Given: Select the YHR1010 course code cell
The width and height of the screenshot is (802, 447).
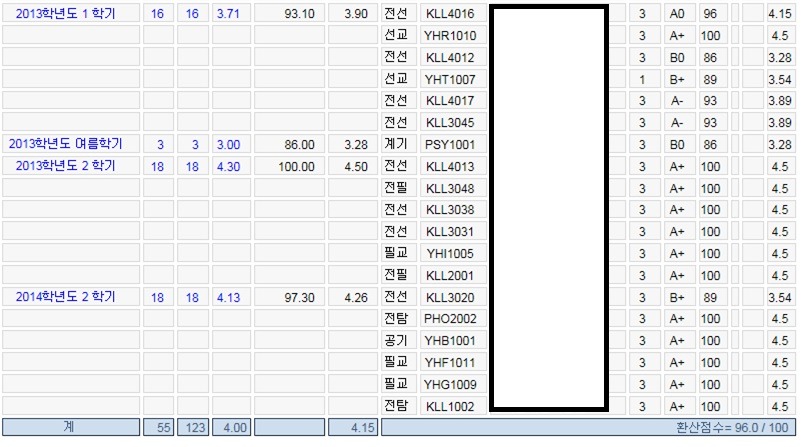Looking at the screenshot, I should click(449, 36).
